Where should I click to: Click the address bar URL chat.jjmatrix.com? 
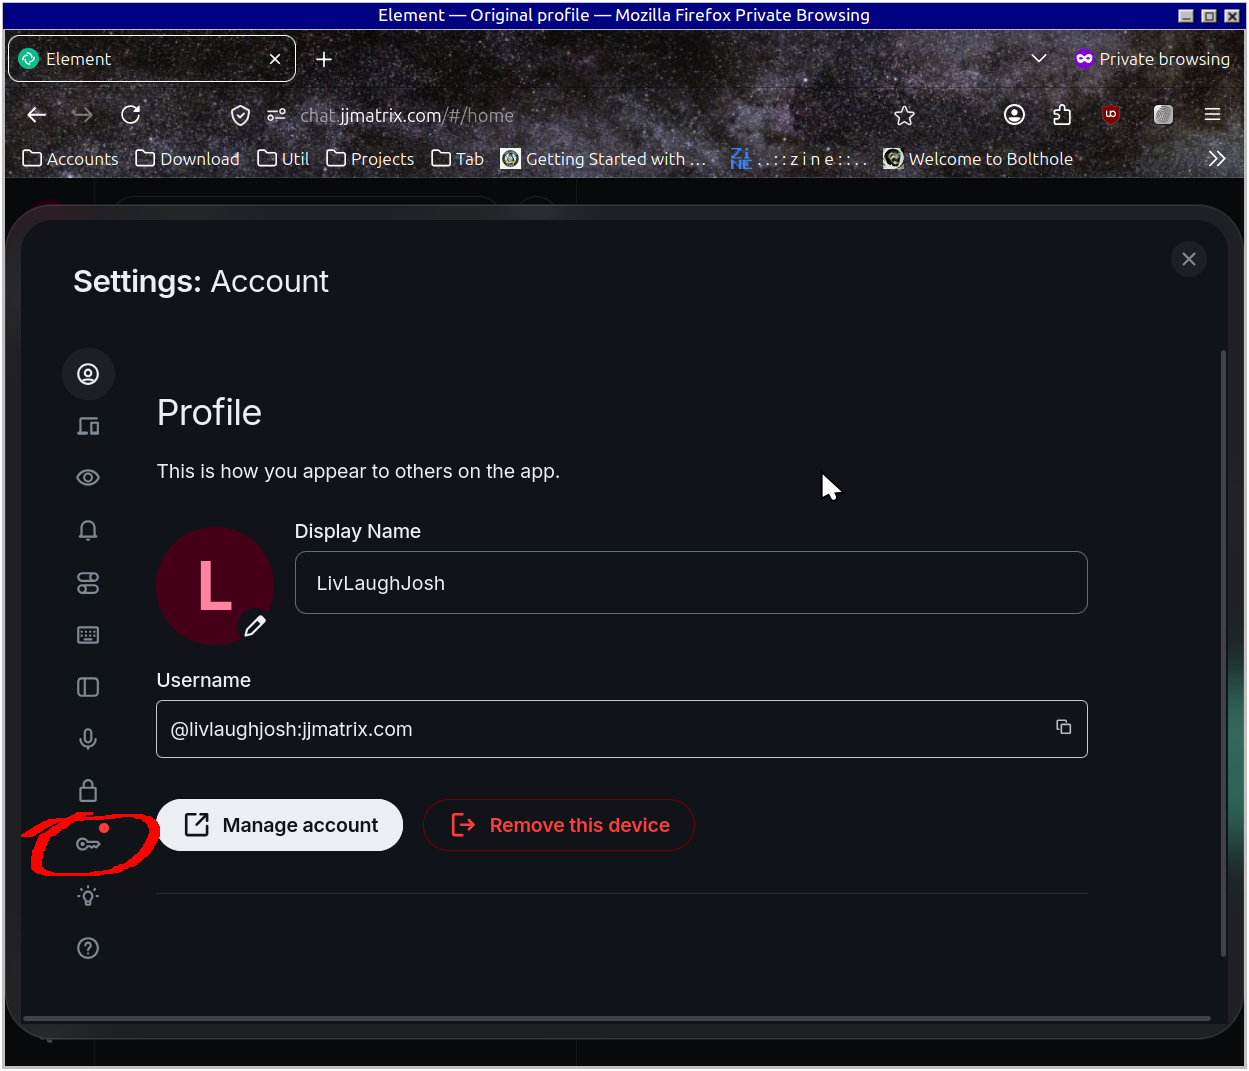point(407,116)
